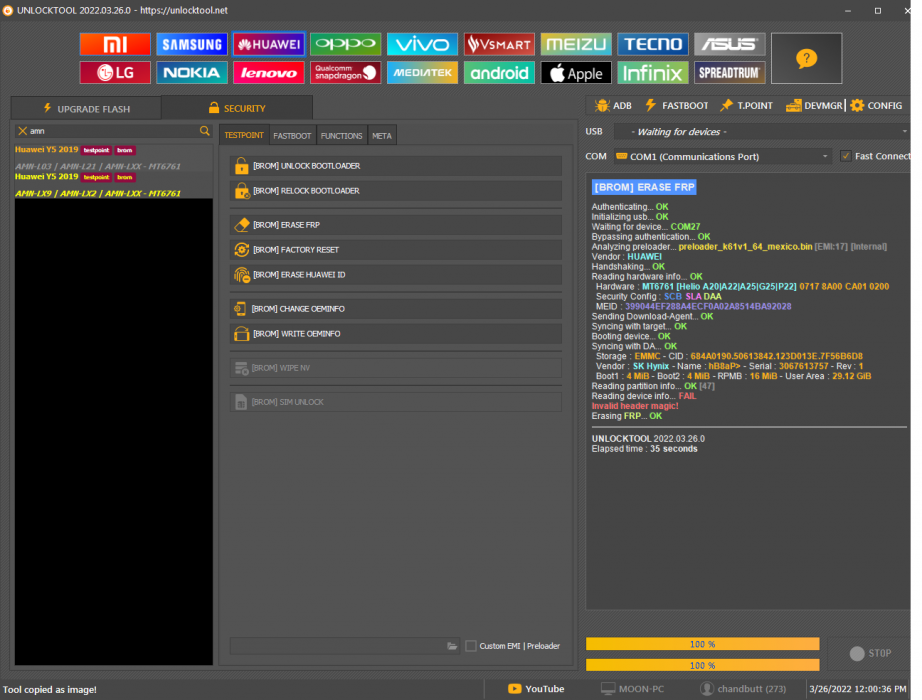The height and width of the screenshot is (700, 922).
Task: Select the FASTBOOT sub-tab
Action: tap(292, 136)
